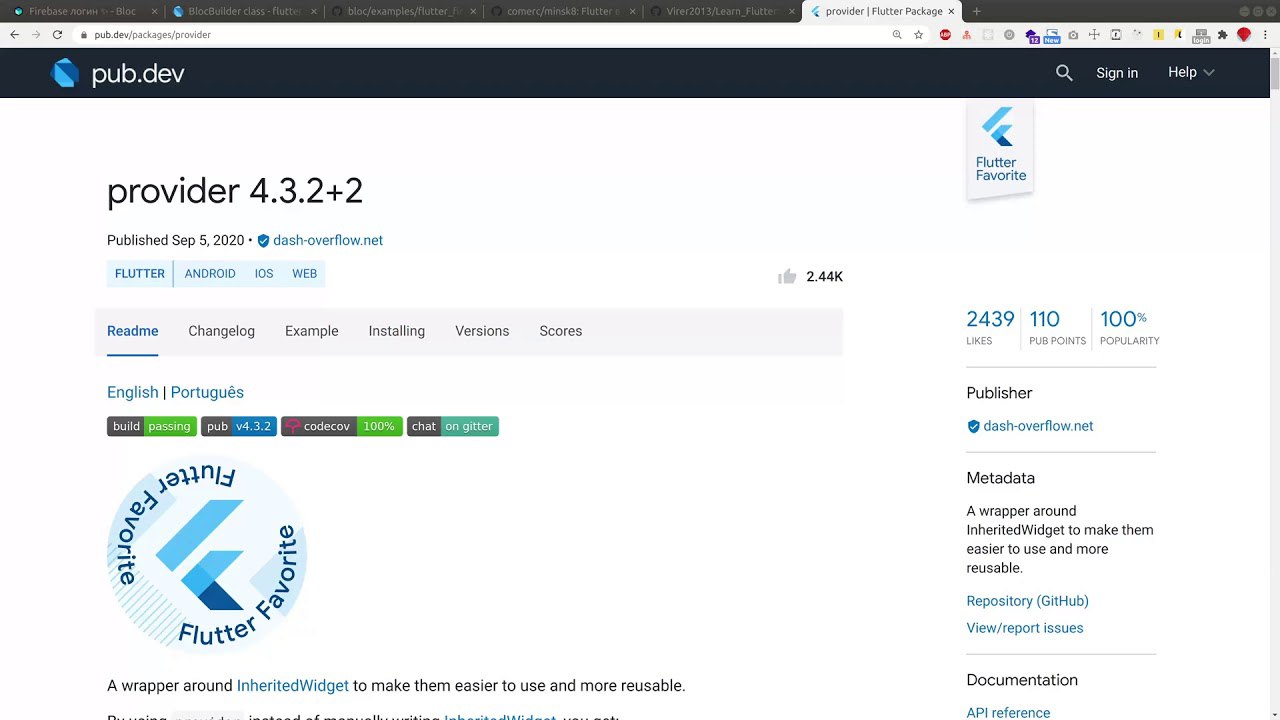Click the red profile avatar icon

(1244, 34)
